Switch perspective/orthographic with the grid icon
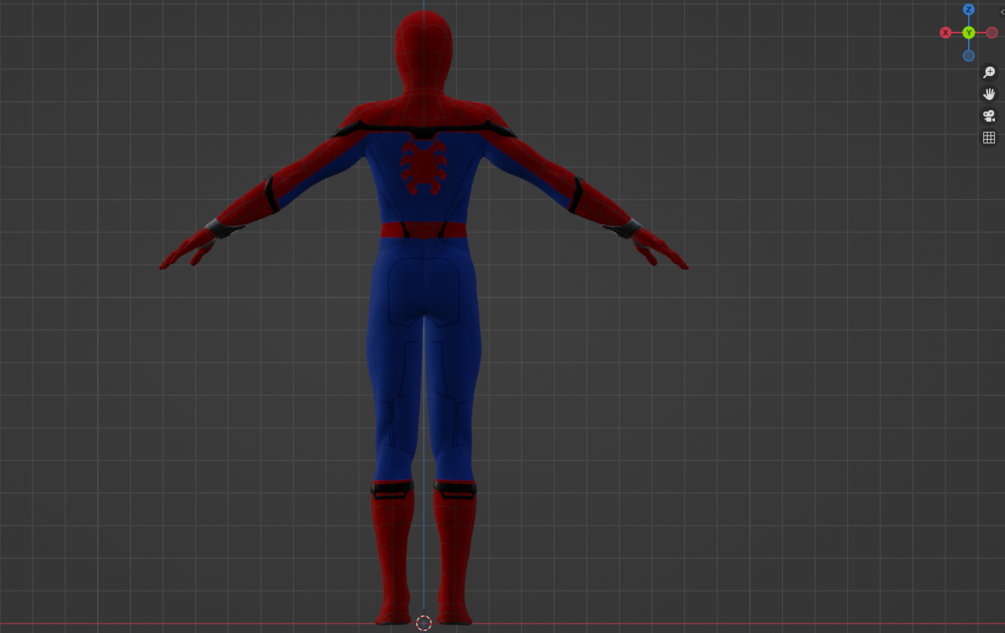This screenshot has width=1005, height=633. [x=989, y=138]
